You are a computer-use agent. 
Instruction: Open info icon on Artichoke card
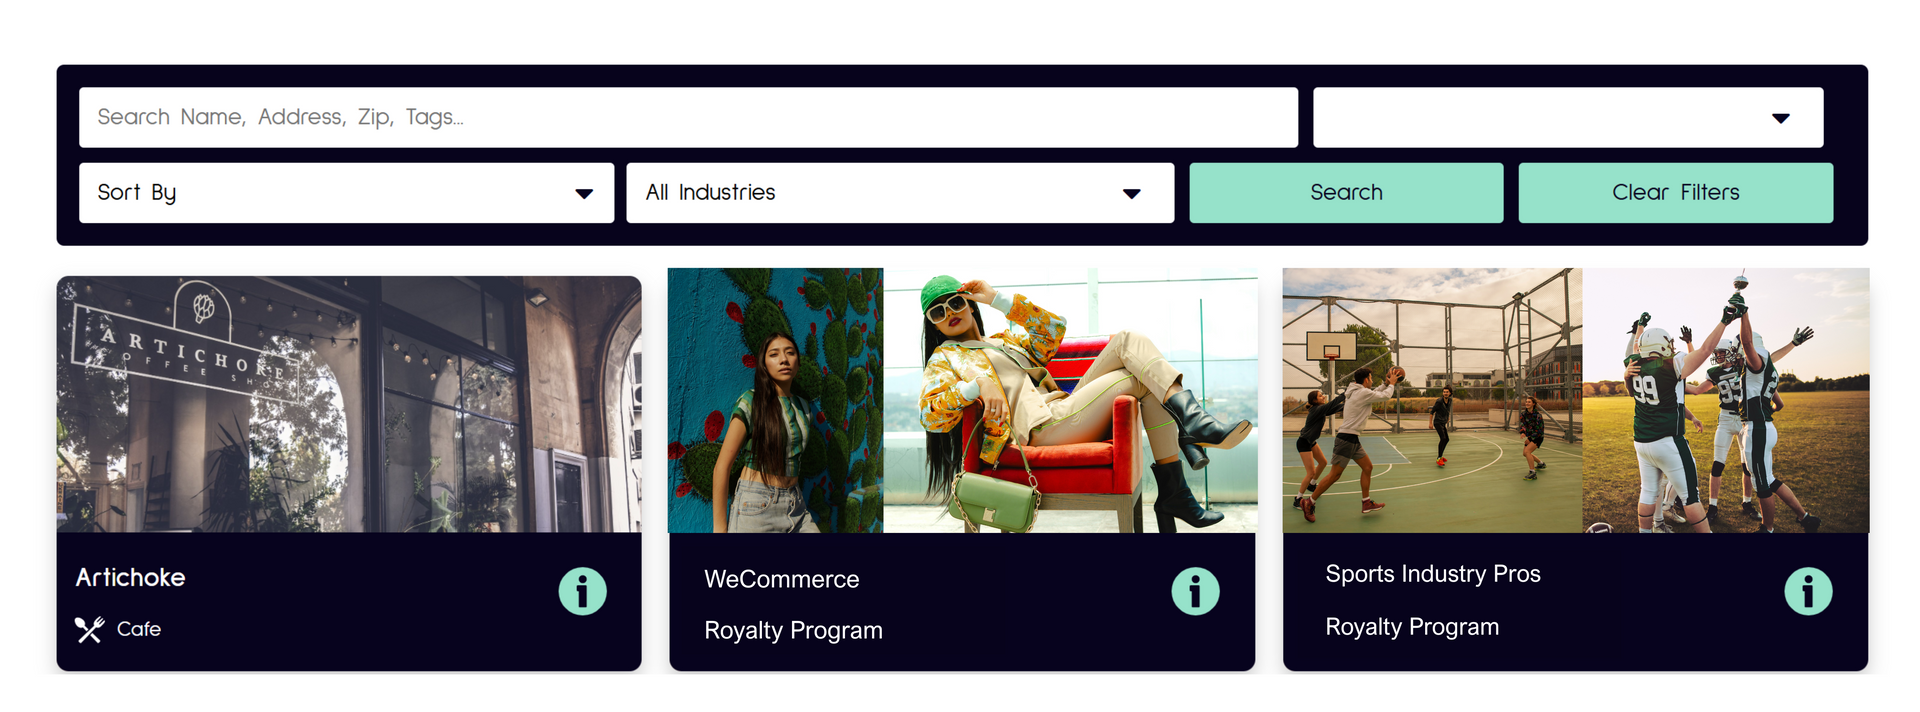click(582, 591)
